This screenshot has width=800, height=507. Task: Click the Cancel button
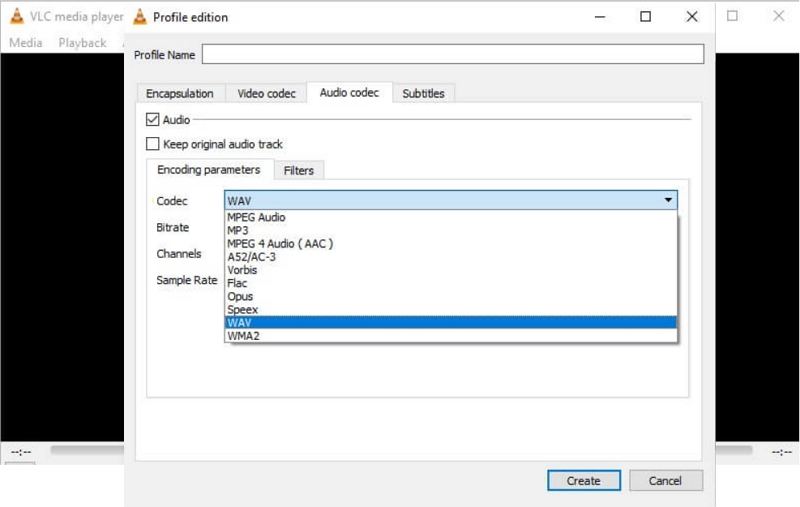click(665, 481)
